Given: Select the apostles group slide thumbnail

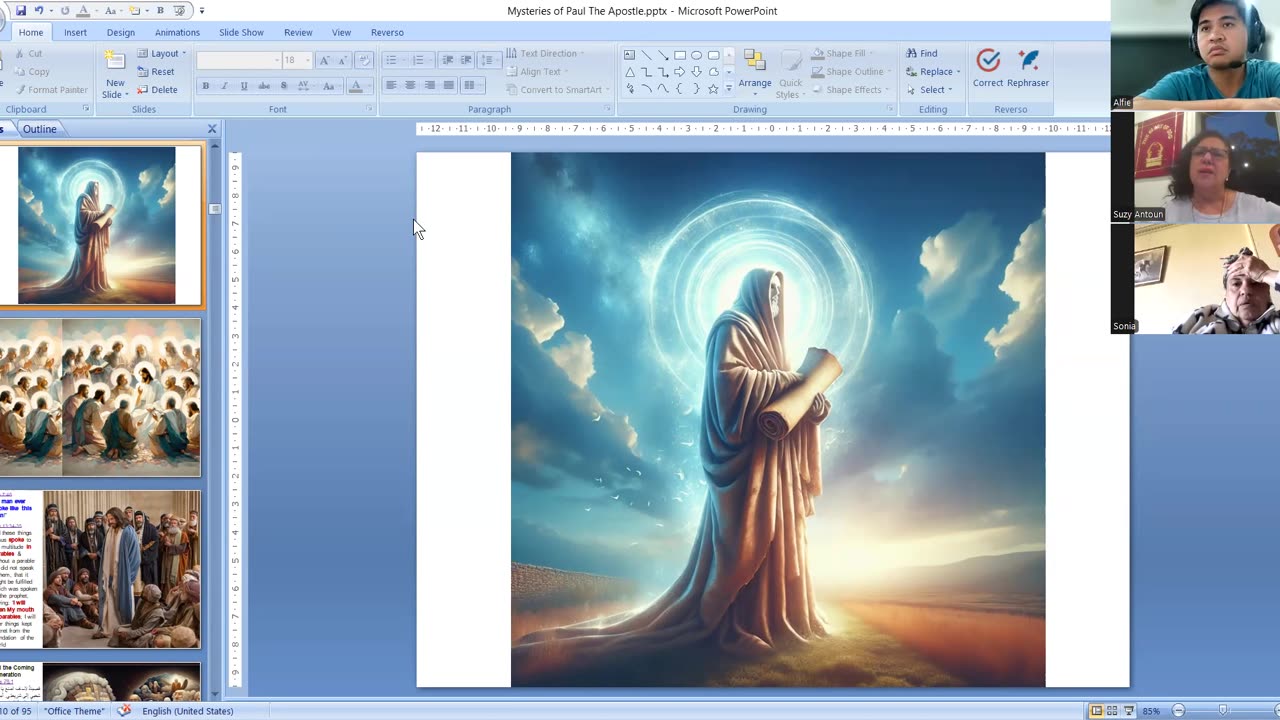Looking at the screenshot, I should click(100, 397).
